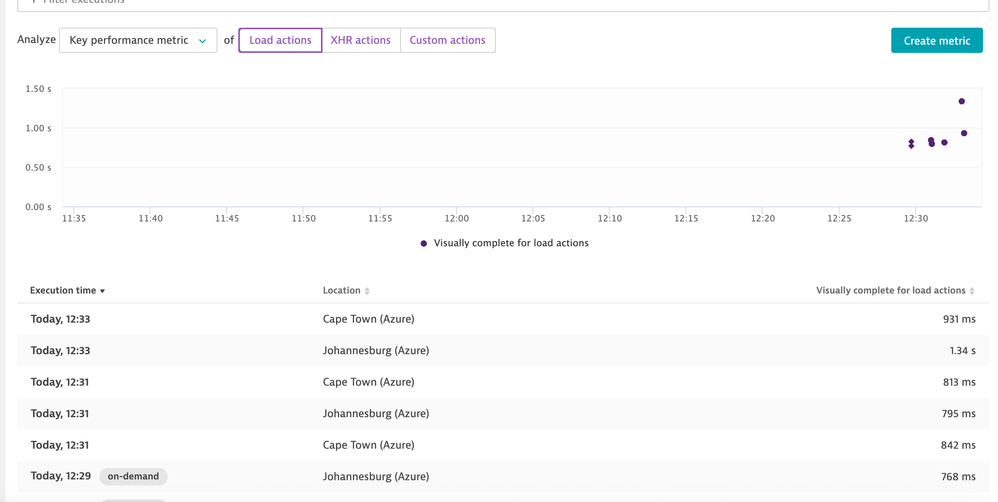Image resolution: width=998 pixels, height=502 pixels.
Task: Click sort icon beside Visually complete header
Action: click(x=972, y=291)
